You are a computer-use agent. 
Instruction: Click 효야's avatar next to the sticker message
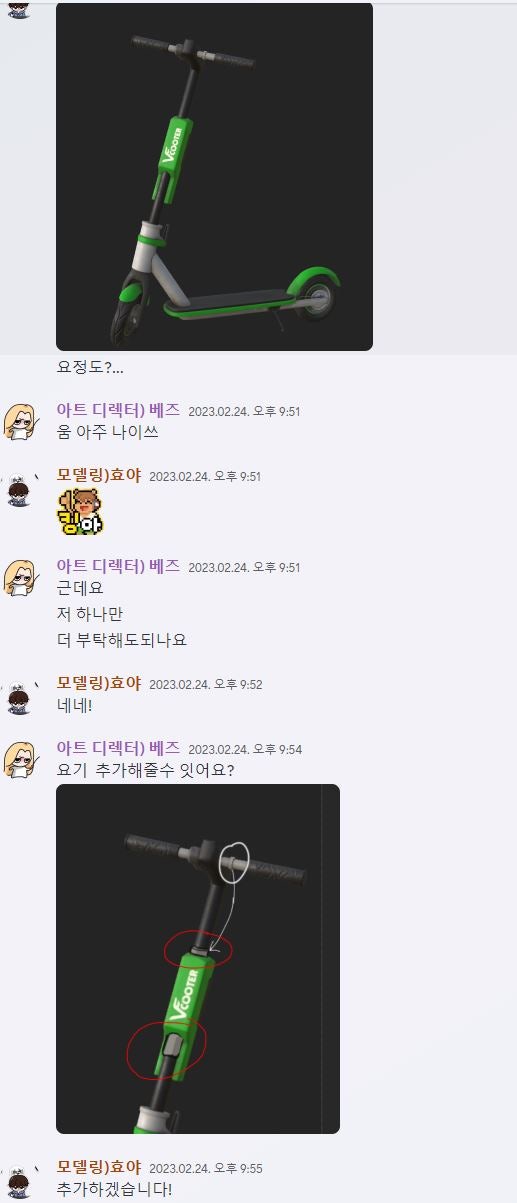pos(21,490)
